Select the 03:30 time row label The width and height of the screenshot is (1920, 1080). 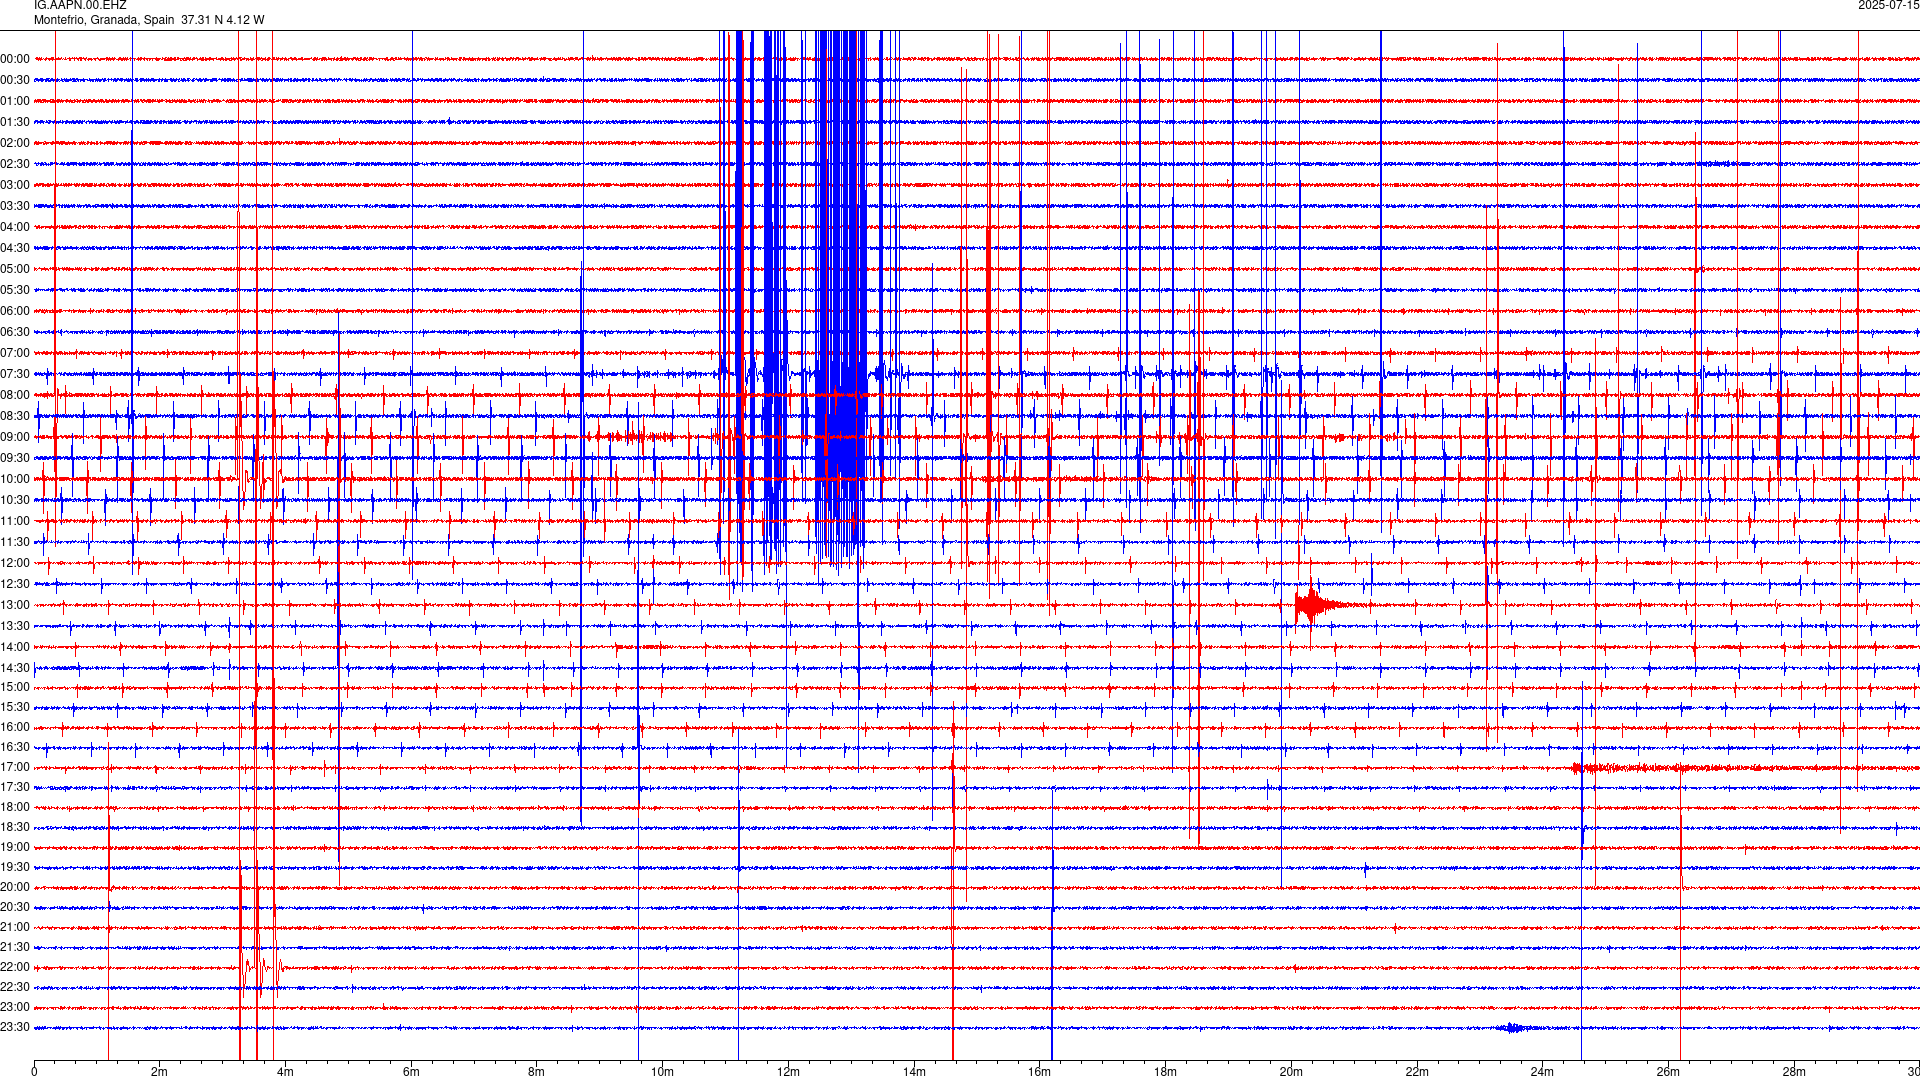(x=15, y=206)
